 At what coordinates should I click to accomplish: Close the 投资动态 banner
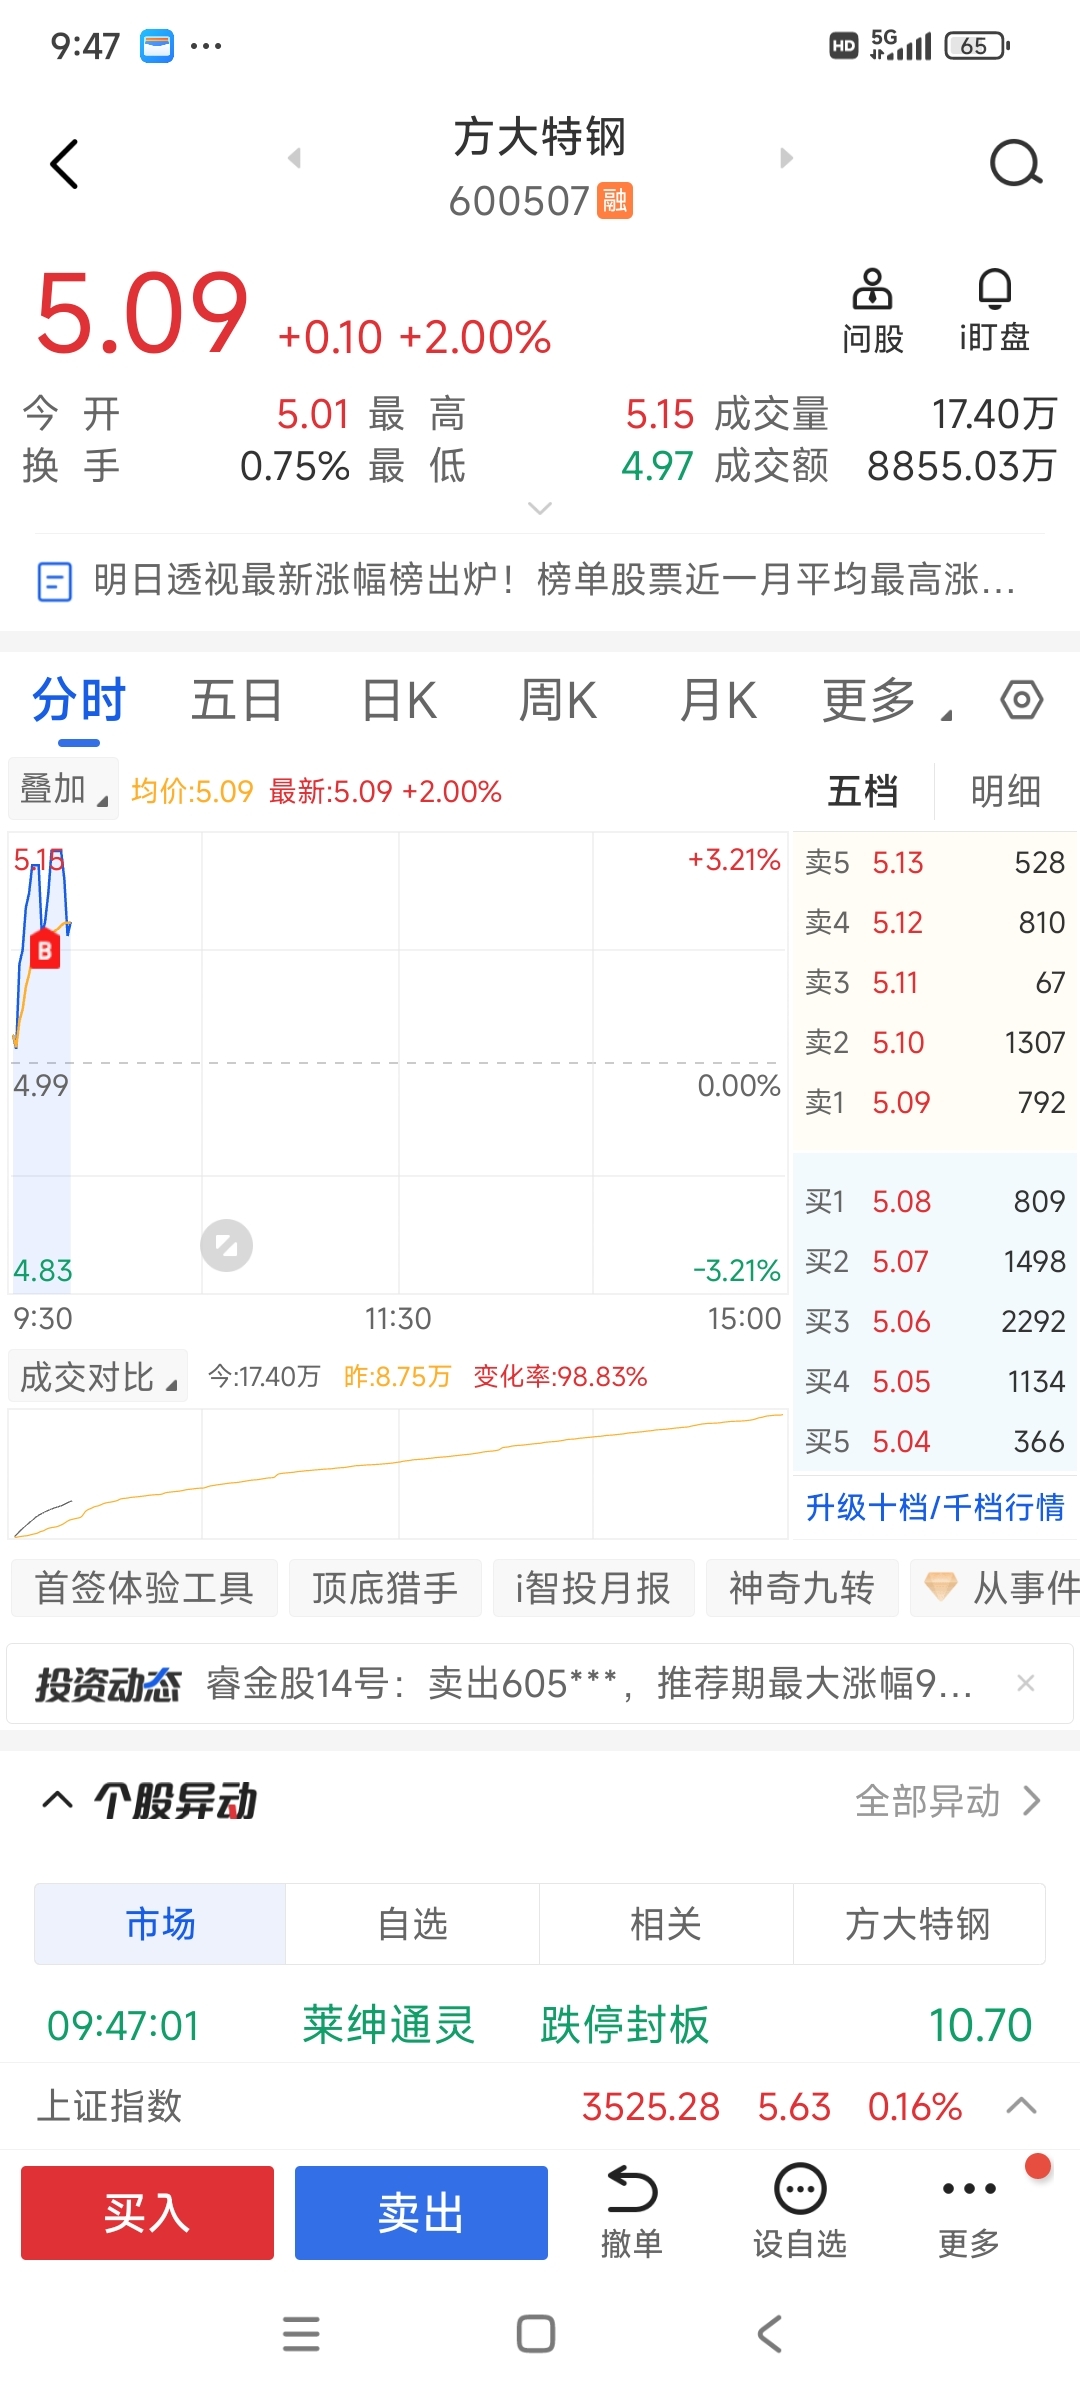(x=1025, y=1683)
